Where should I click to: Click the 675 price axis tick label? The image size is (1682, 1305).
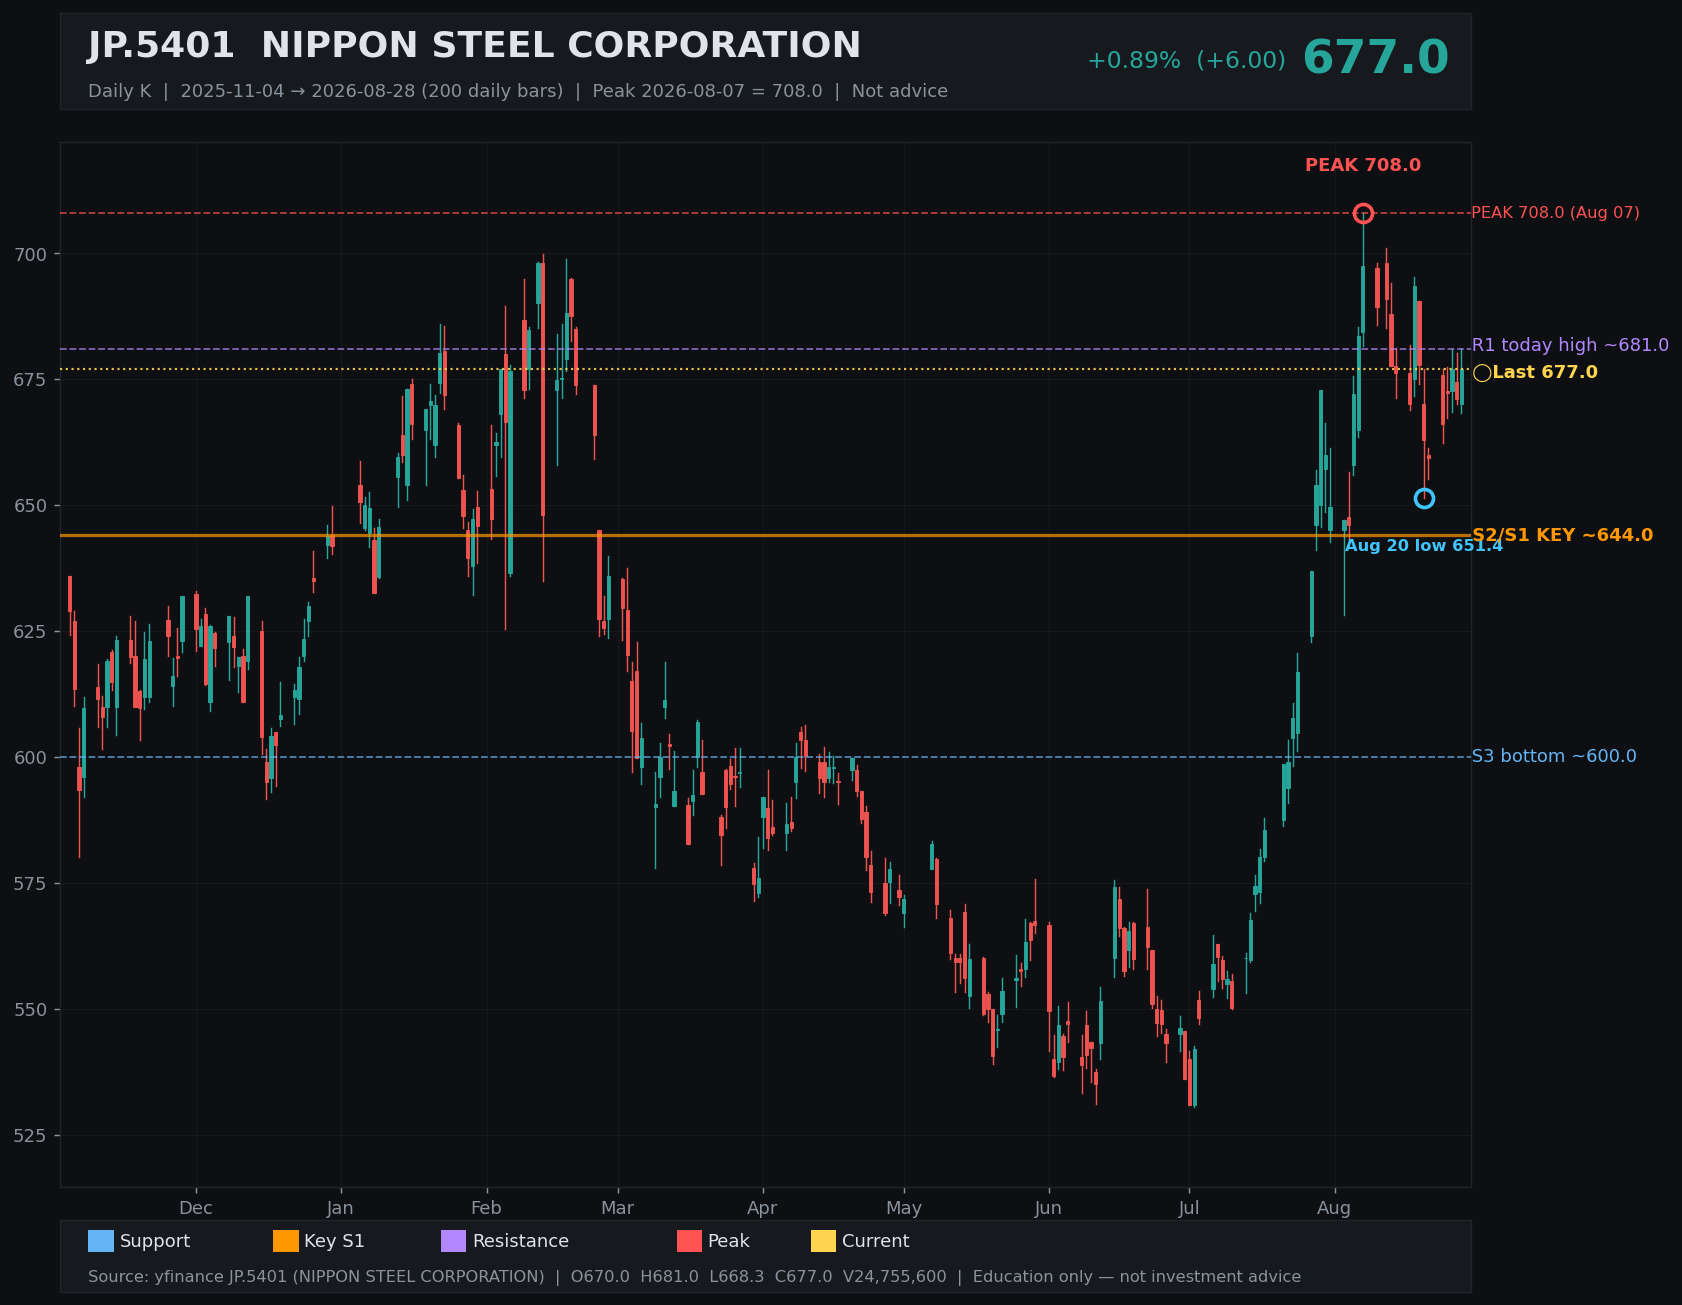31,380
